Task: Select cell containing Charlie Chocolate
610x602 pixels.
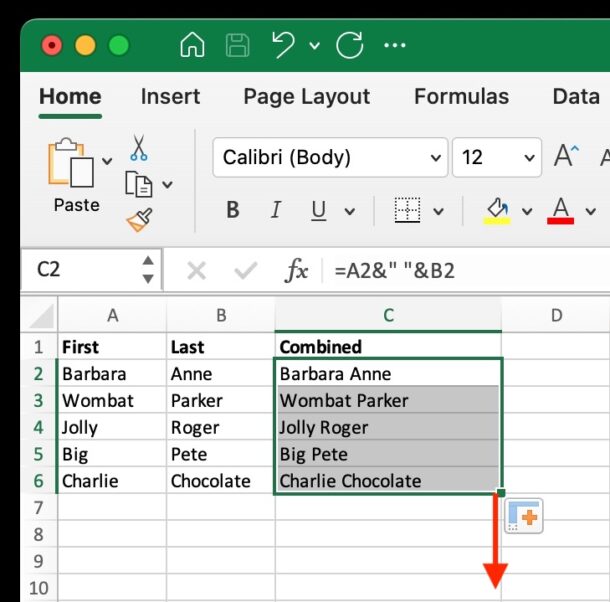Action: point(388,481)
